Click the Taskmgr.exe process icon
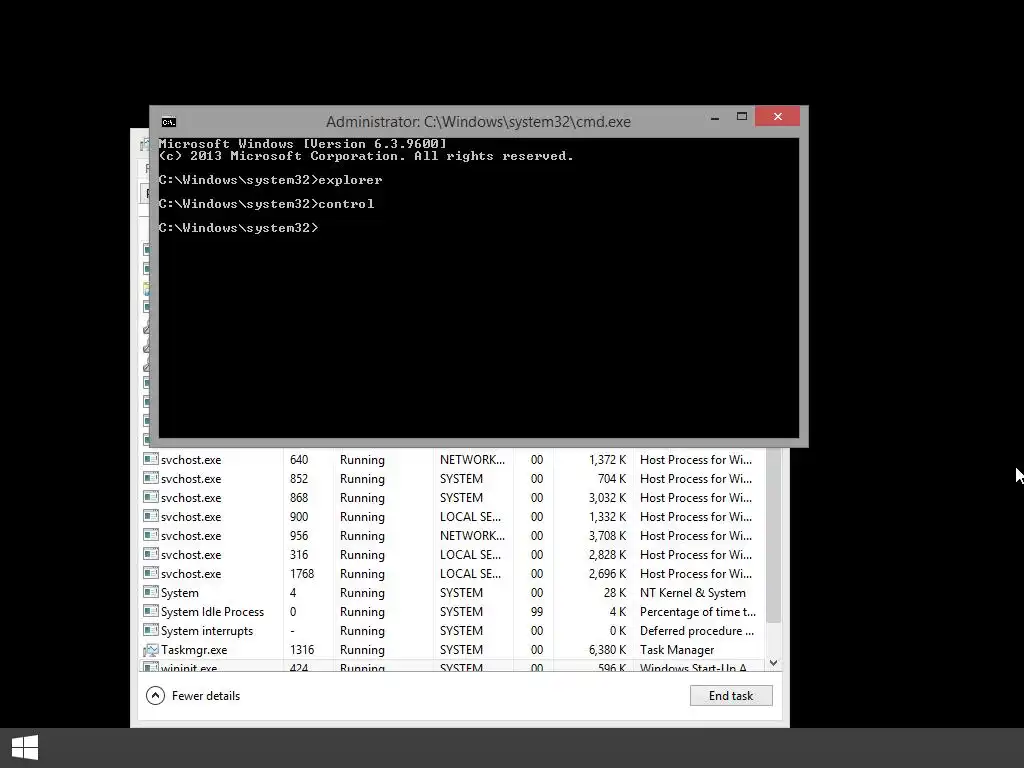 pyautogui.click(x=151, y=650)
